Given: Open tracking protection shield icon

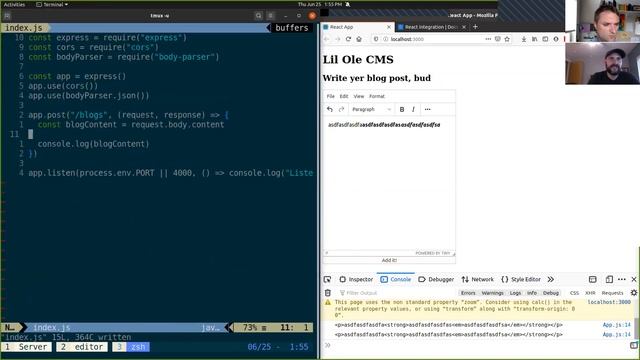Looking at the screenshot, I should pos(376,39).
